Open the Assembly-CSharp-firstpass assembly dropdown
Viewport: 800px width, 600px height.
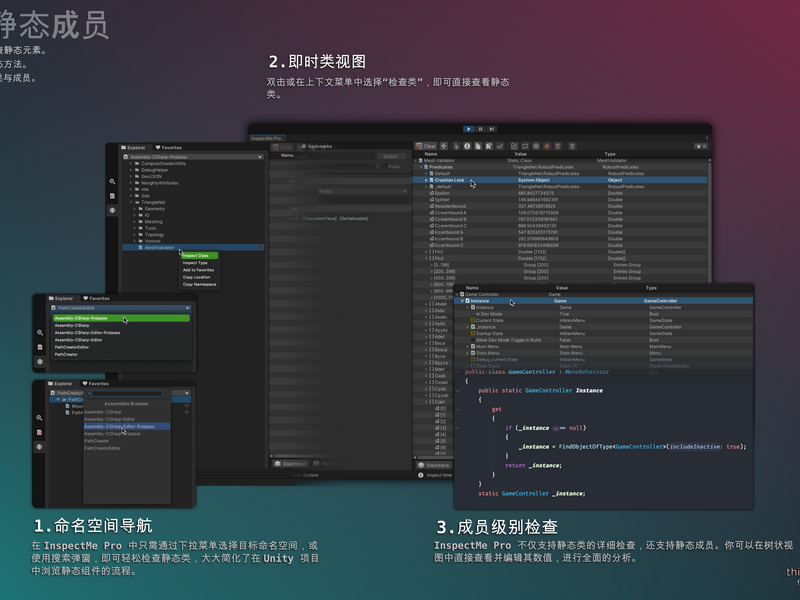[193, 157]
